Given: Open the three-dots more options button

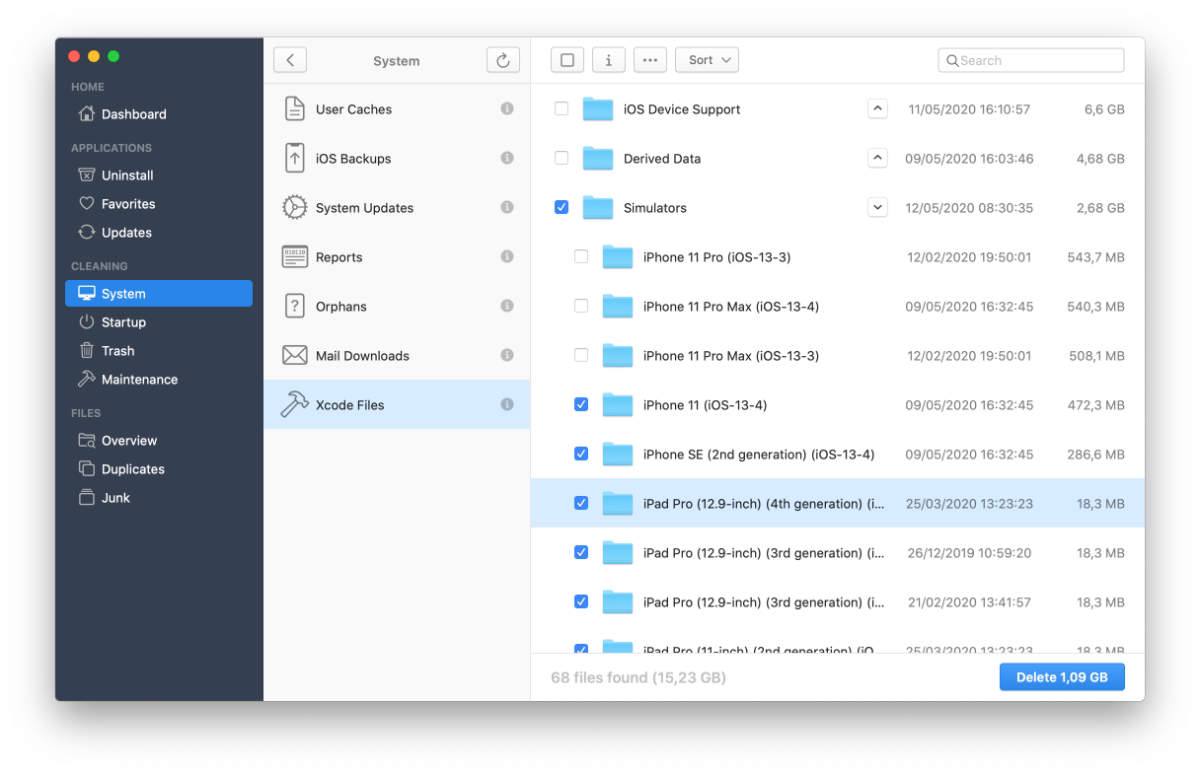Looking at the screenshot, I should point(650,60).
